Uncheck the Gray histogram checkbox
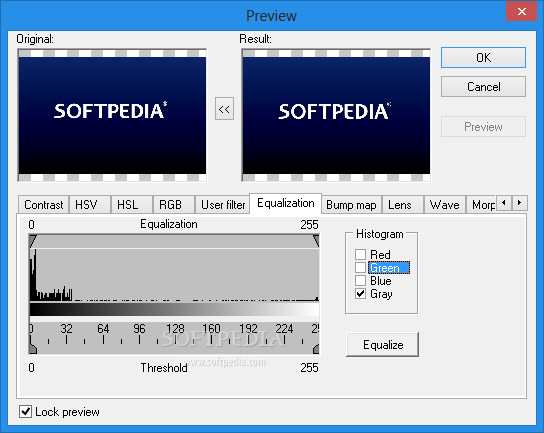This screenshot has width=544, height=433. tap(360, 294)
